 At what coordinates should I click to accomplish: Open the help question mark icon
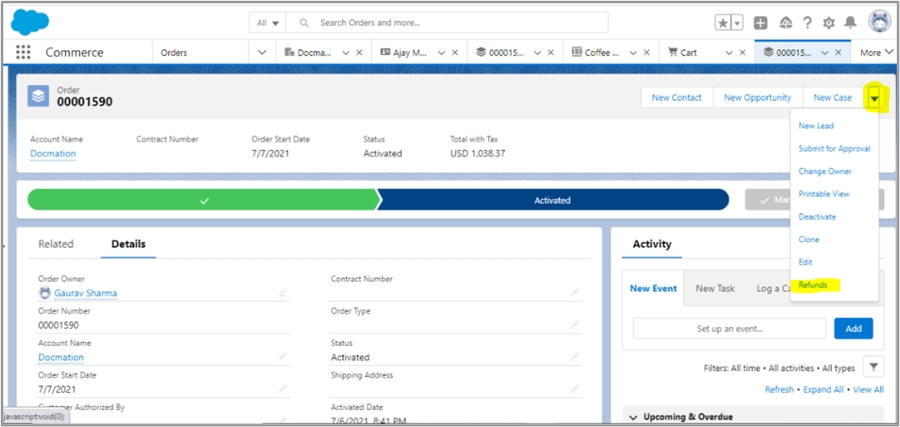(x=806, y=22)
